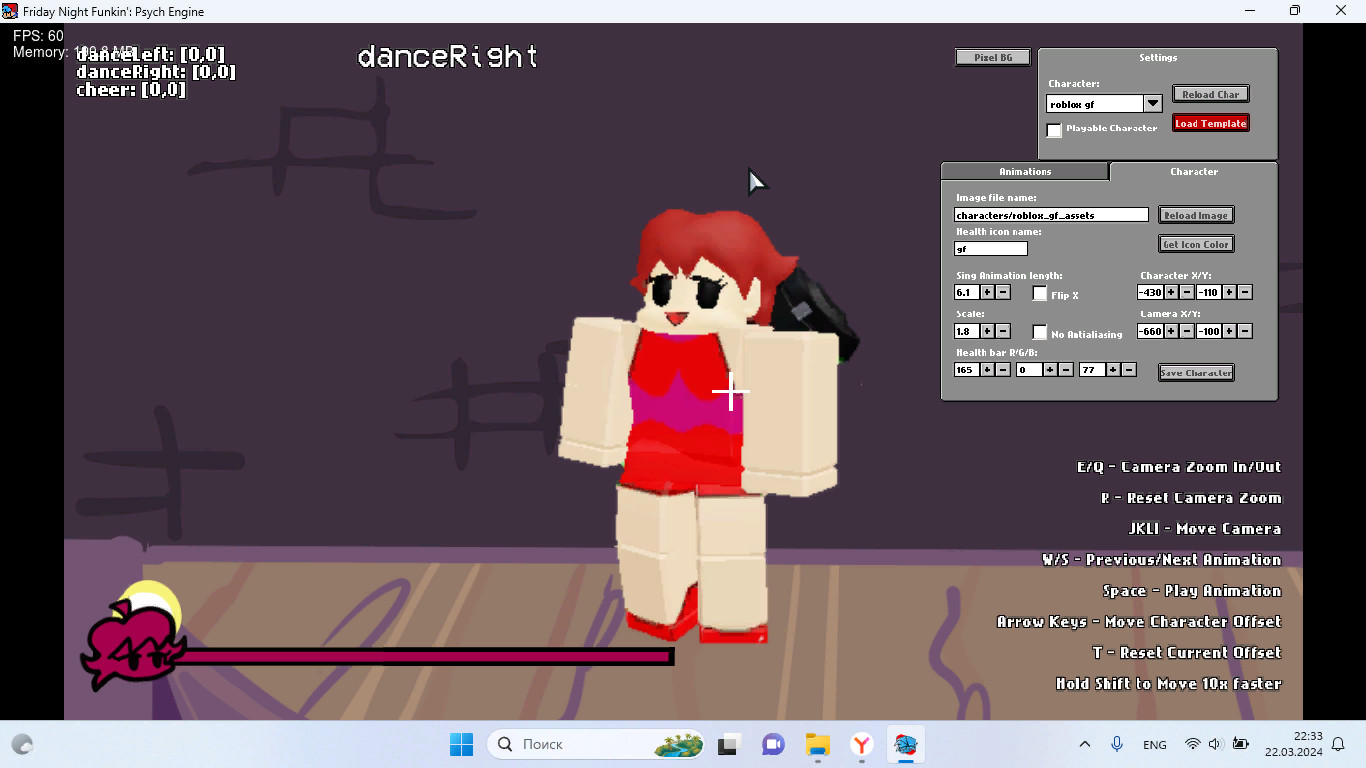1366x768 pixels.
Task: Open the notification bell icon
Action: (x=1338, y=744)
